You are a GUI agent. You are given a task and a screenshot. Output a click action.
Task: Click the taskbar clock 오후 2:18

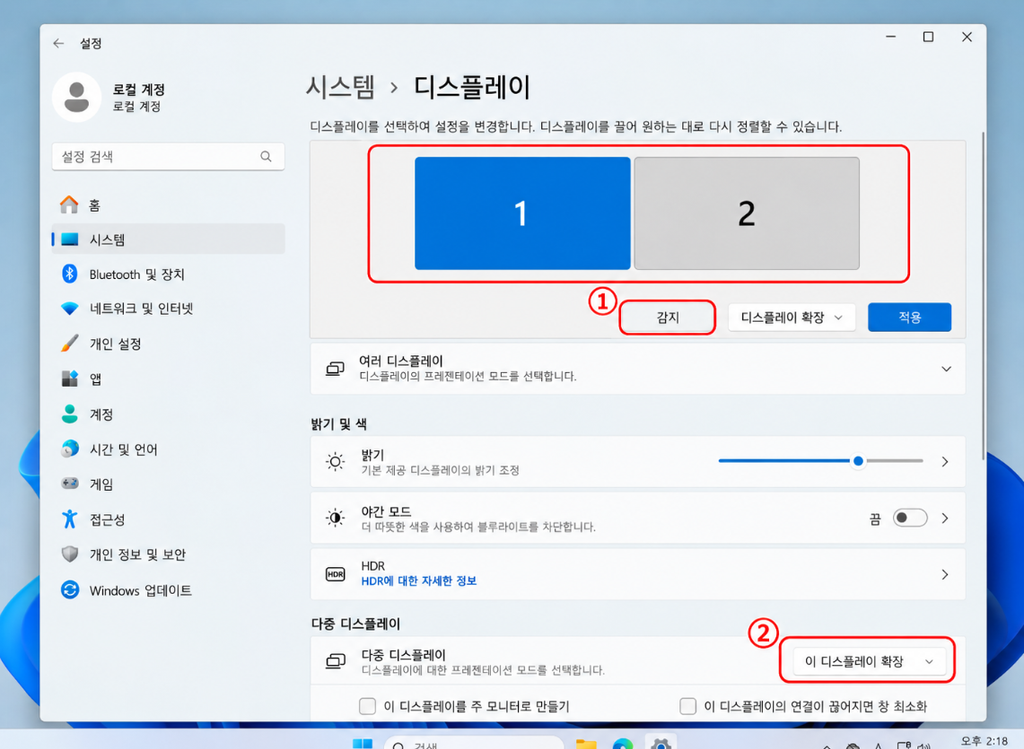(x=984, y=742)
